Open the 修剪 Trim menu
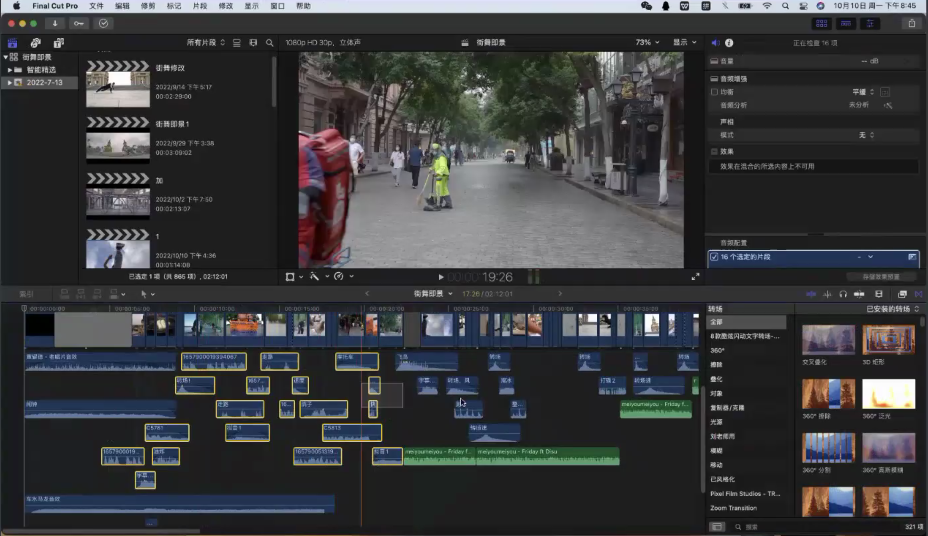This screenshot has width=928, height=536. pos(148,6)
